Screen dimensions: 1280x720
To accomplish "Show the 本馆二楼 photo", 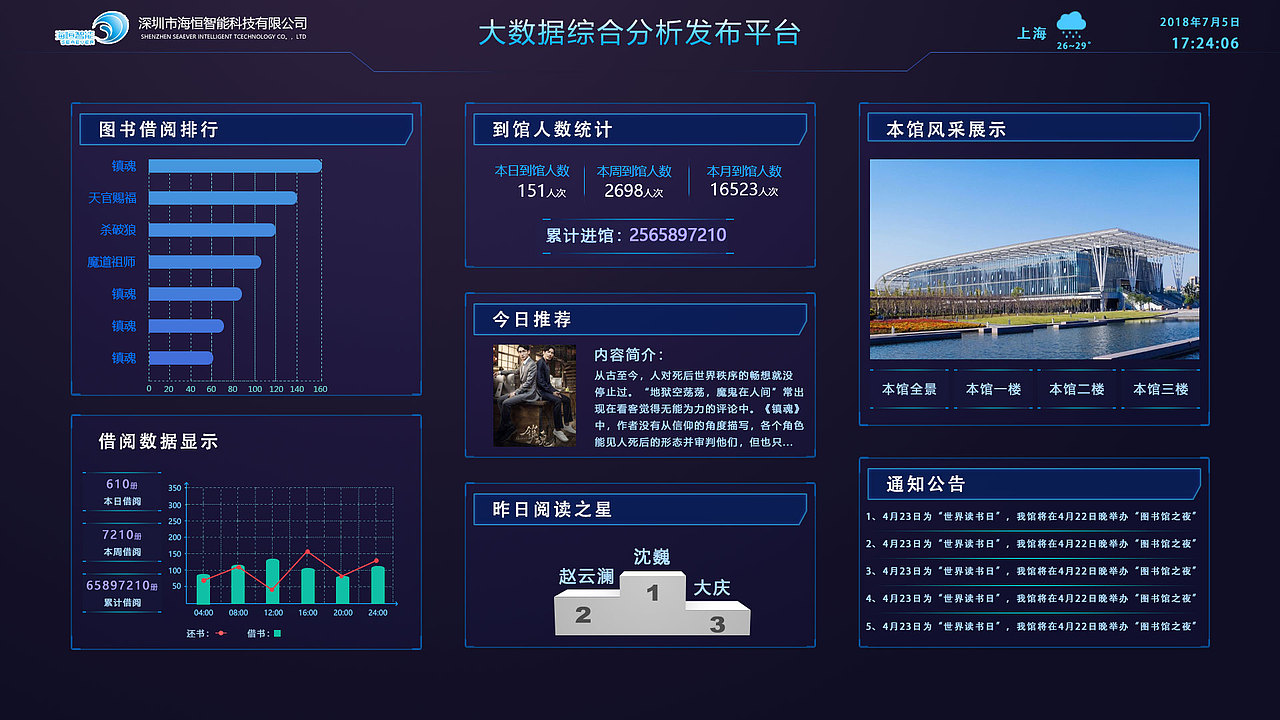I will [1077, 389].
